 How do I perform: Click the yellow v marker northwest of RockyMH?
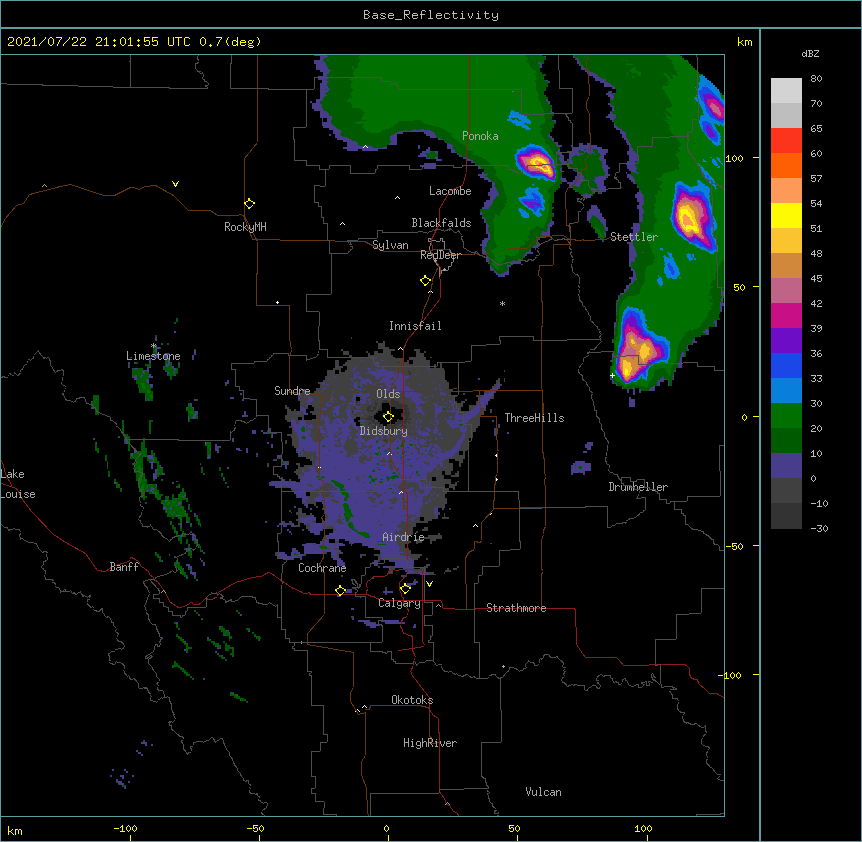point(175,184)
